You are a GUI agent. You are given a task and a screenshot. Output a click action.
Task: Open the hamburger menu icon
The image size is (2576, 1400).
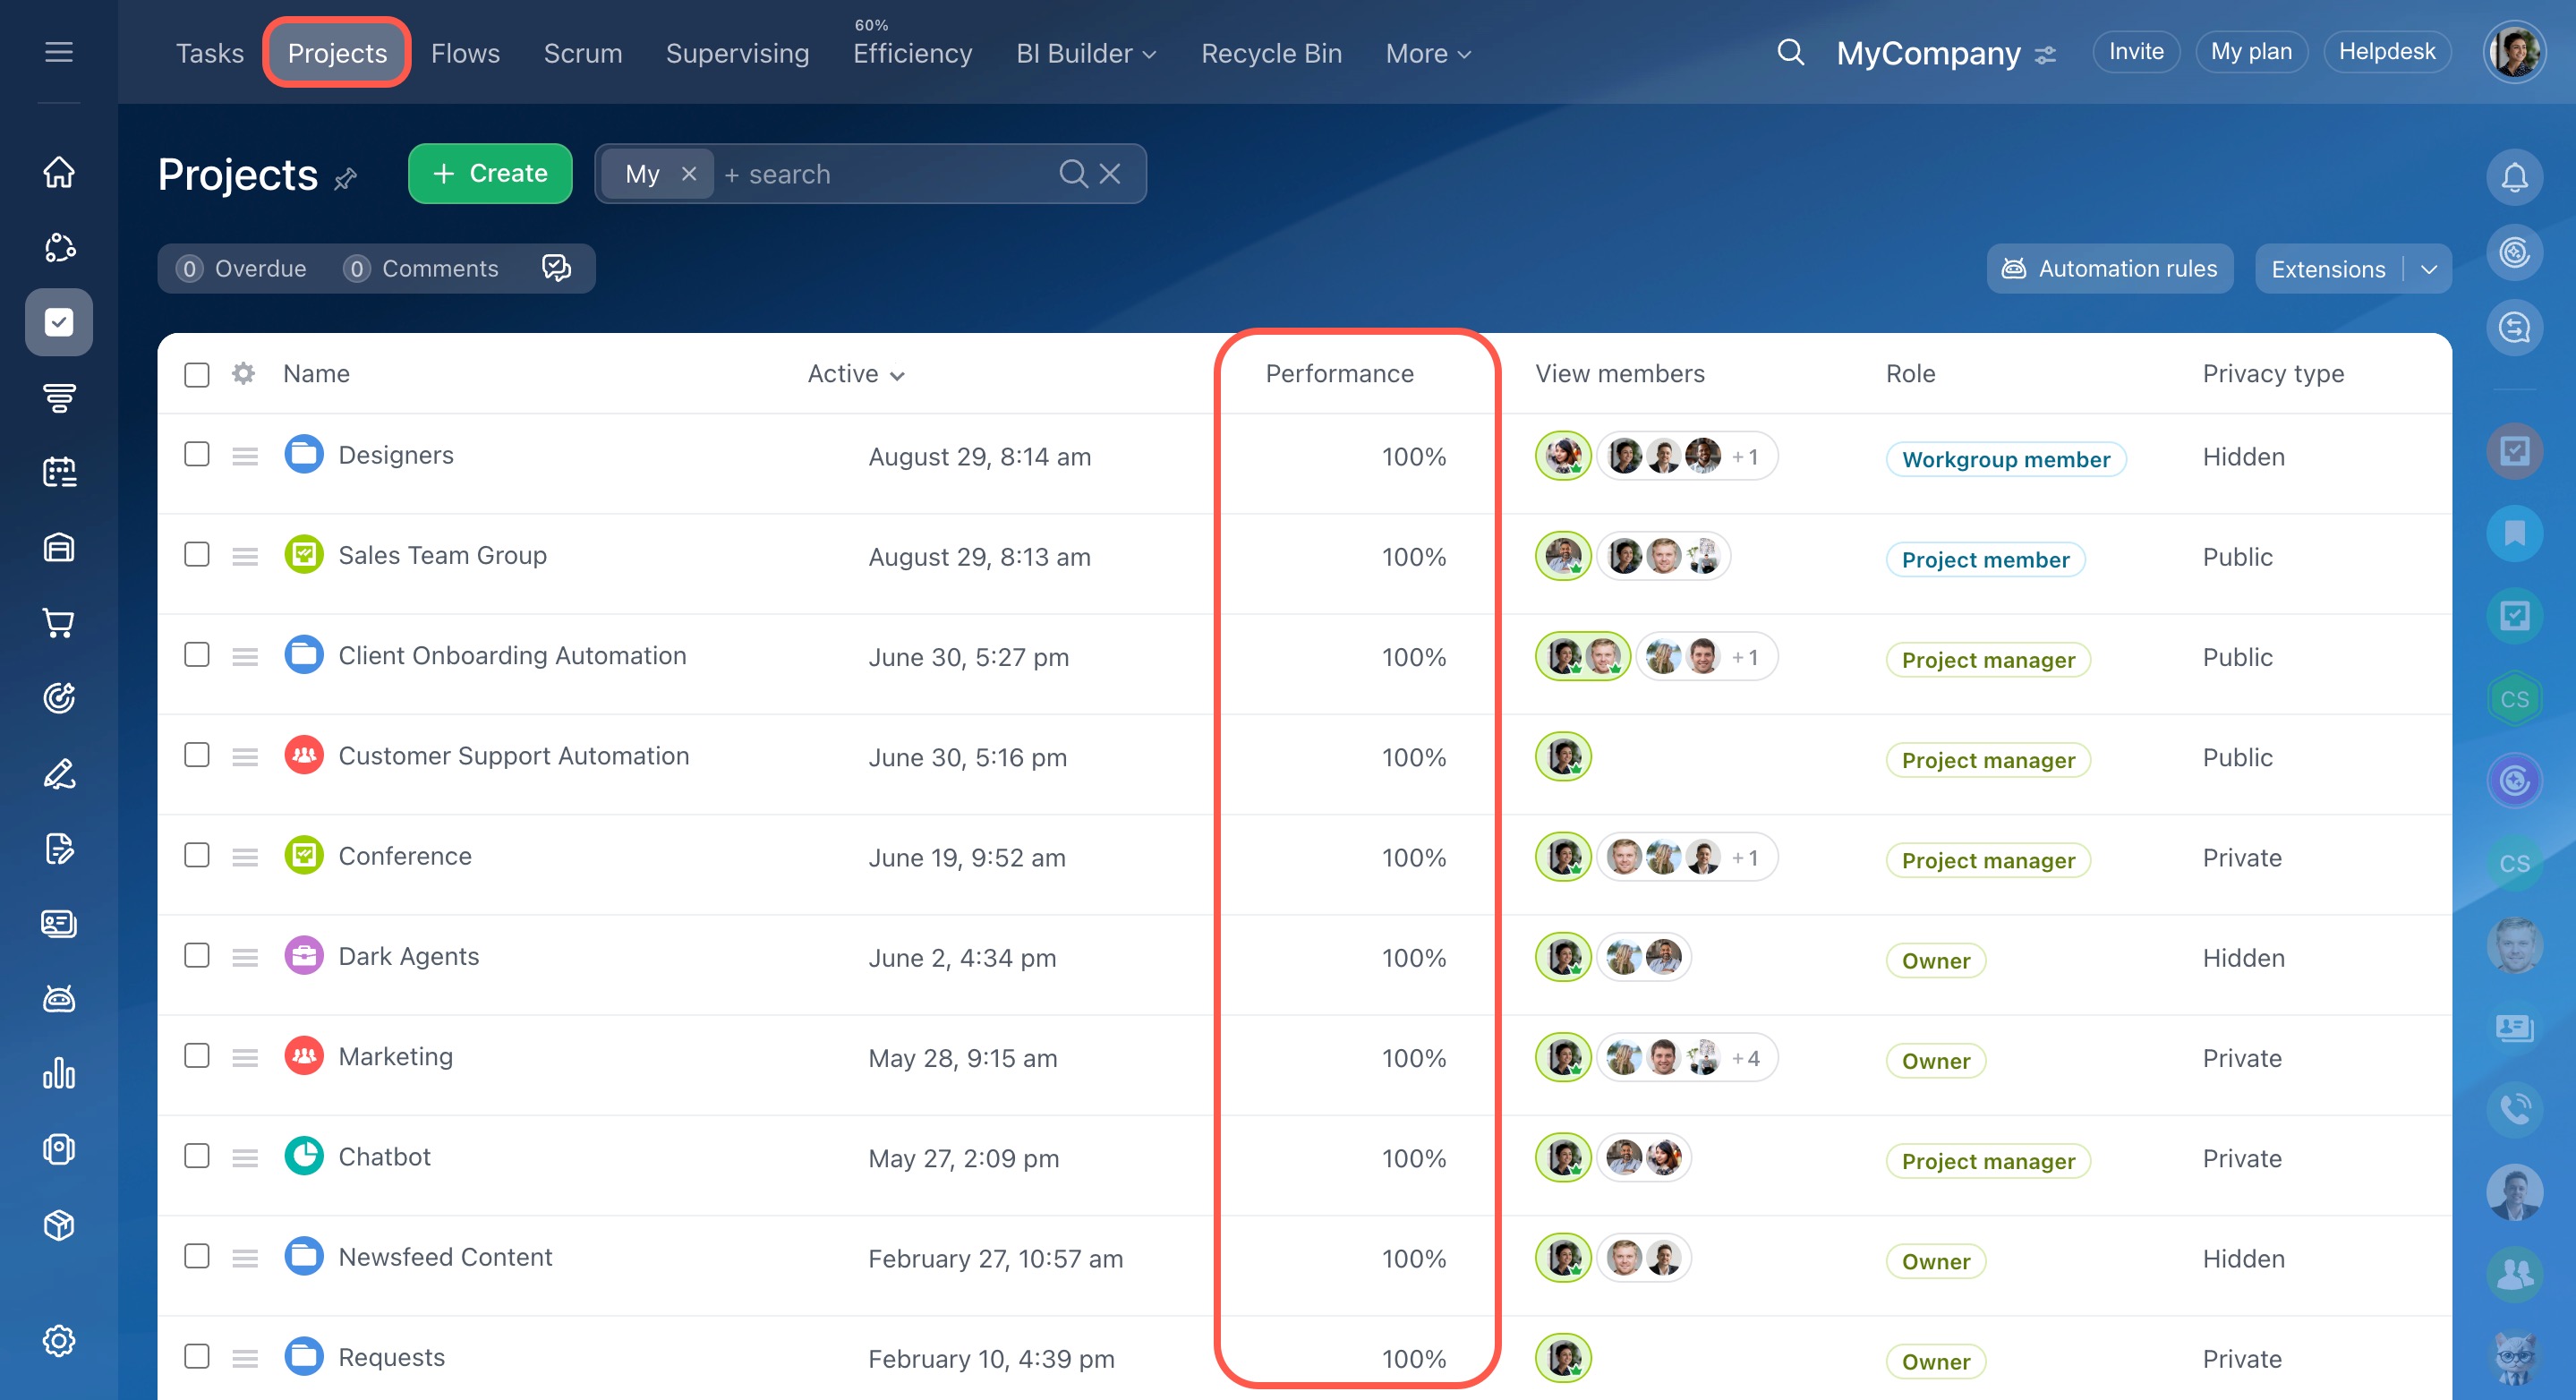(59, 52)
